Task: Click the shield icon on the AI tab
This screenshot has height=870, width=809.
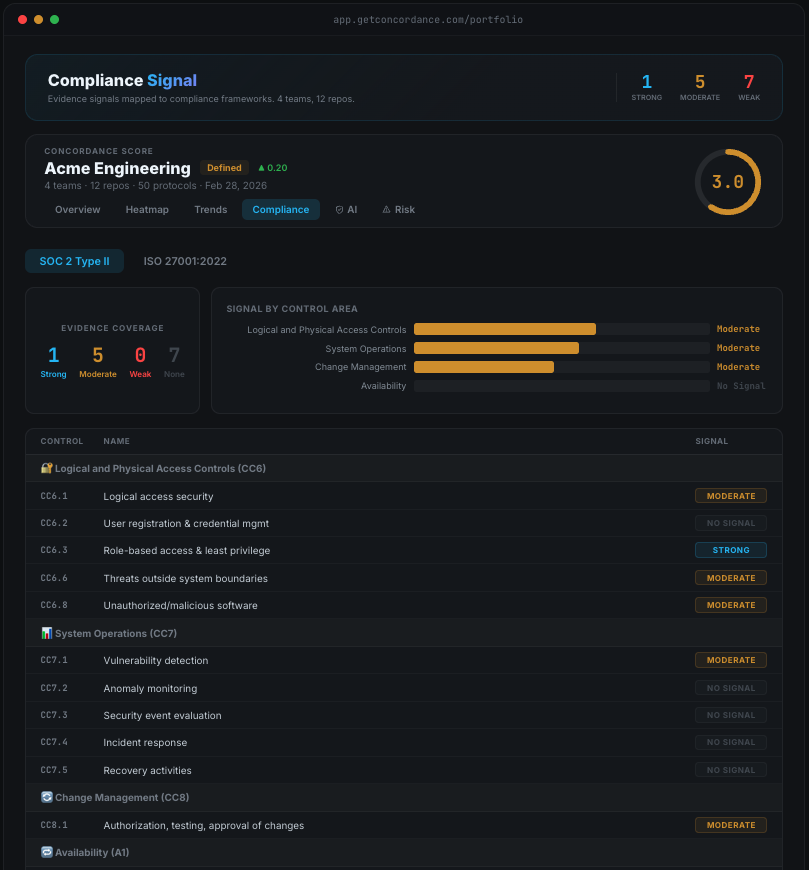Action: tap(339, 210)
